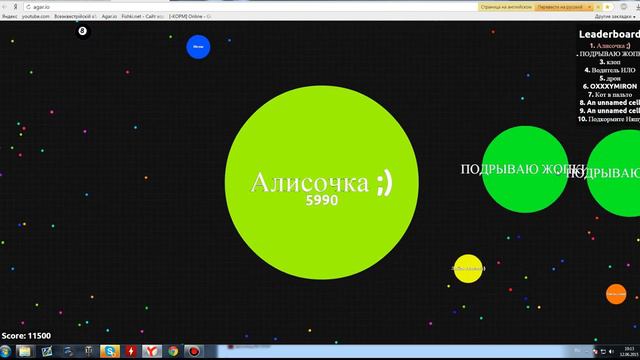Click the volume icon in system tray
This screenshot has height=360, width=640.
(611, 352)
